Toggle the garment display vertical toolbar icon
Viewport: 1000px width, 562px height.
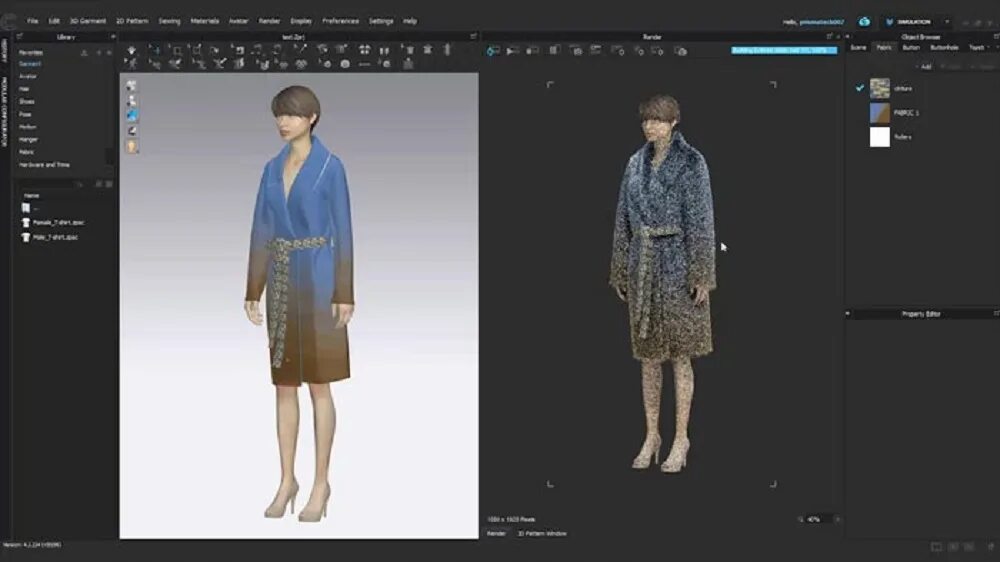131,85
